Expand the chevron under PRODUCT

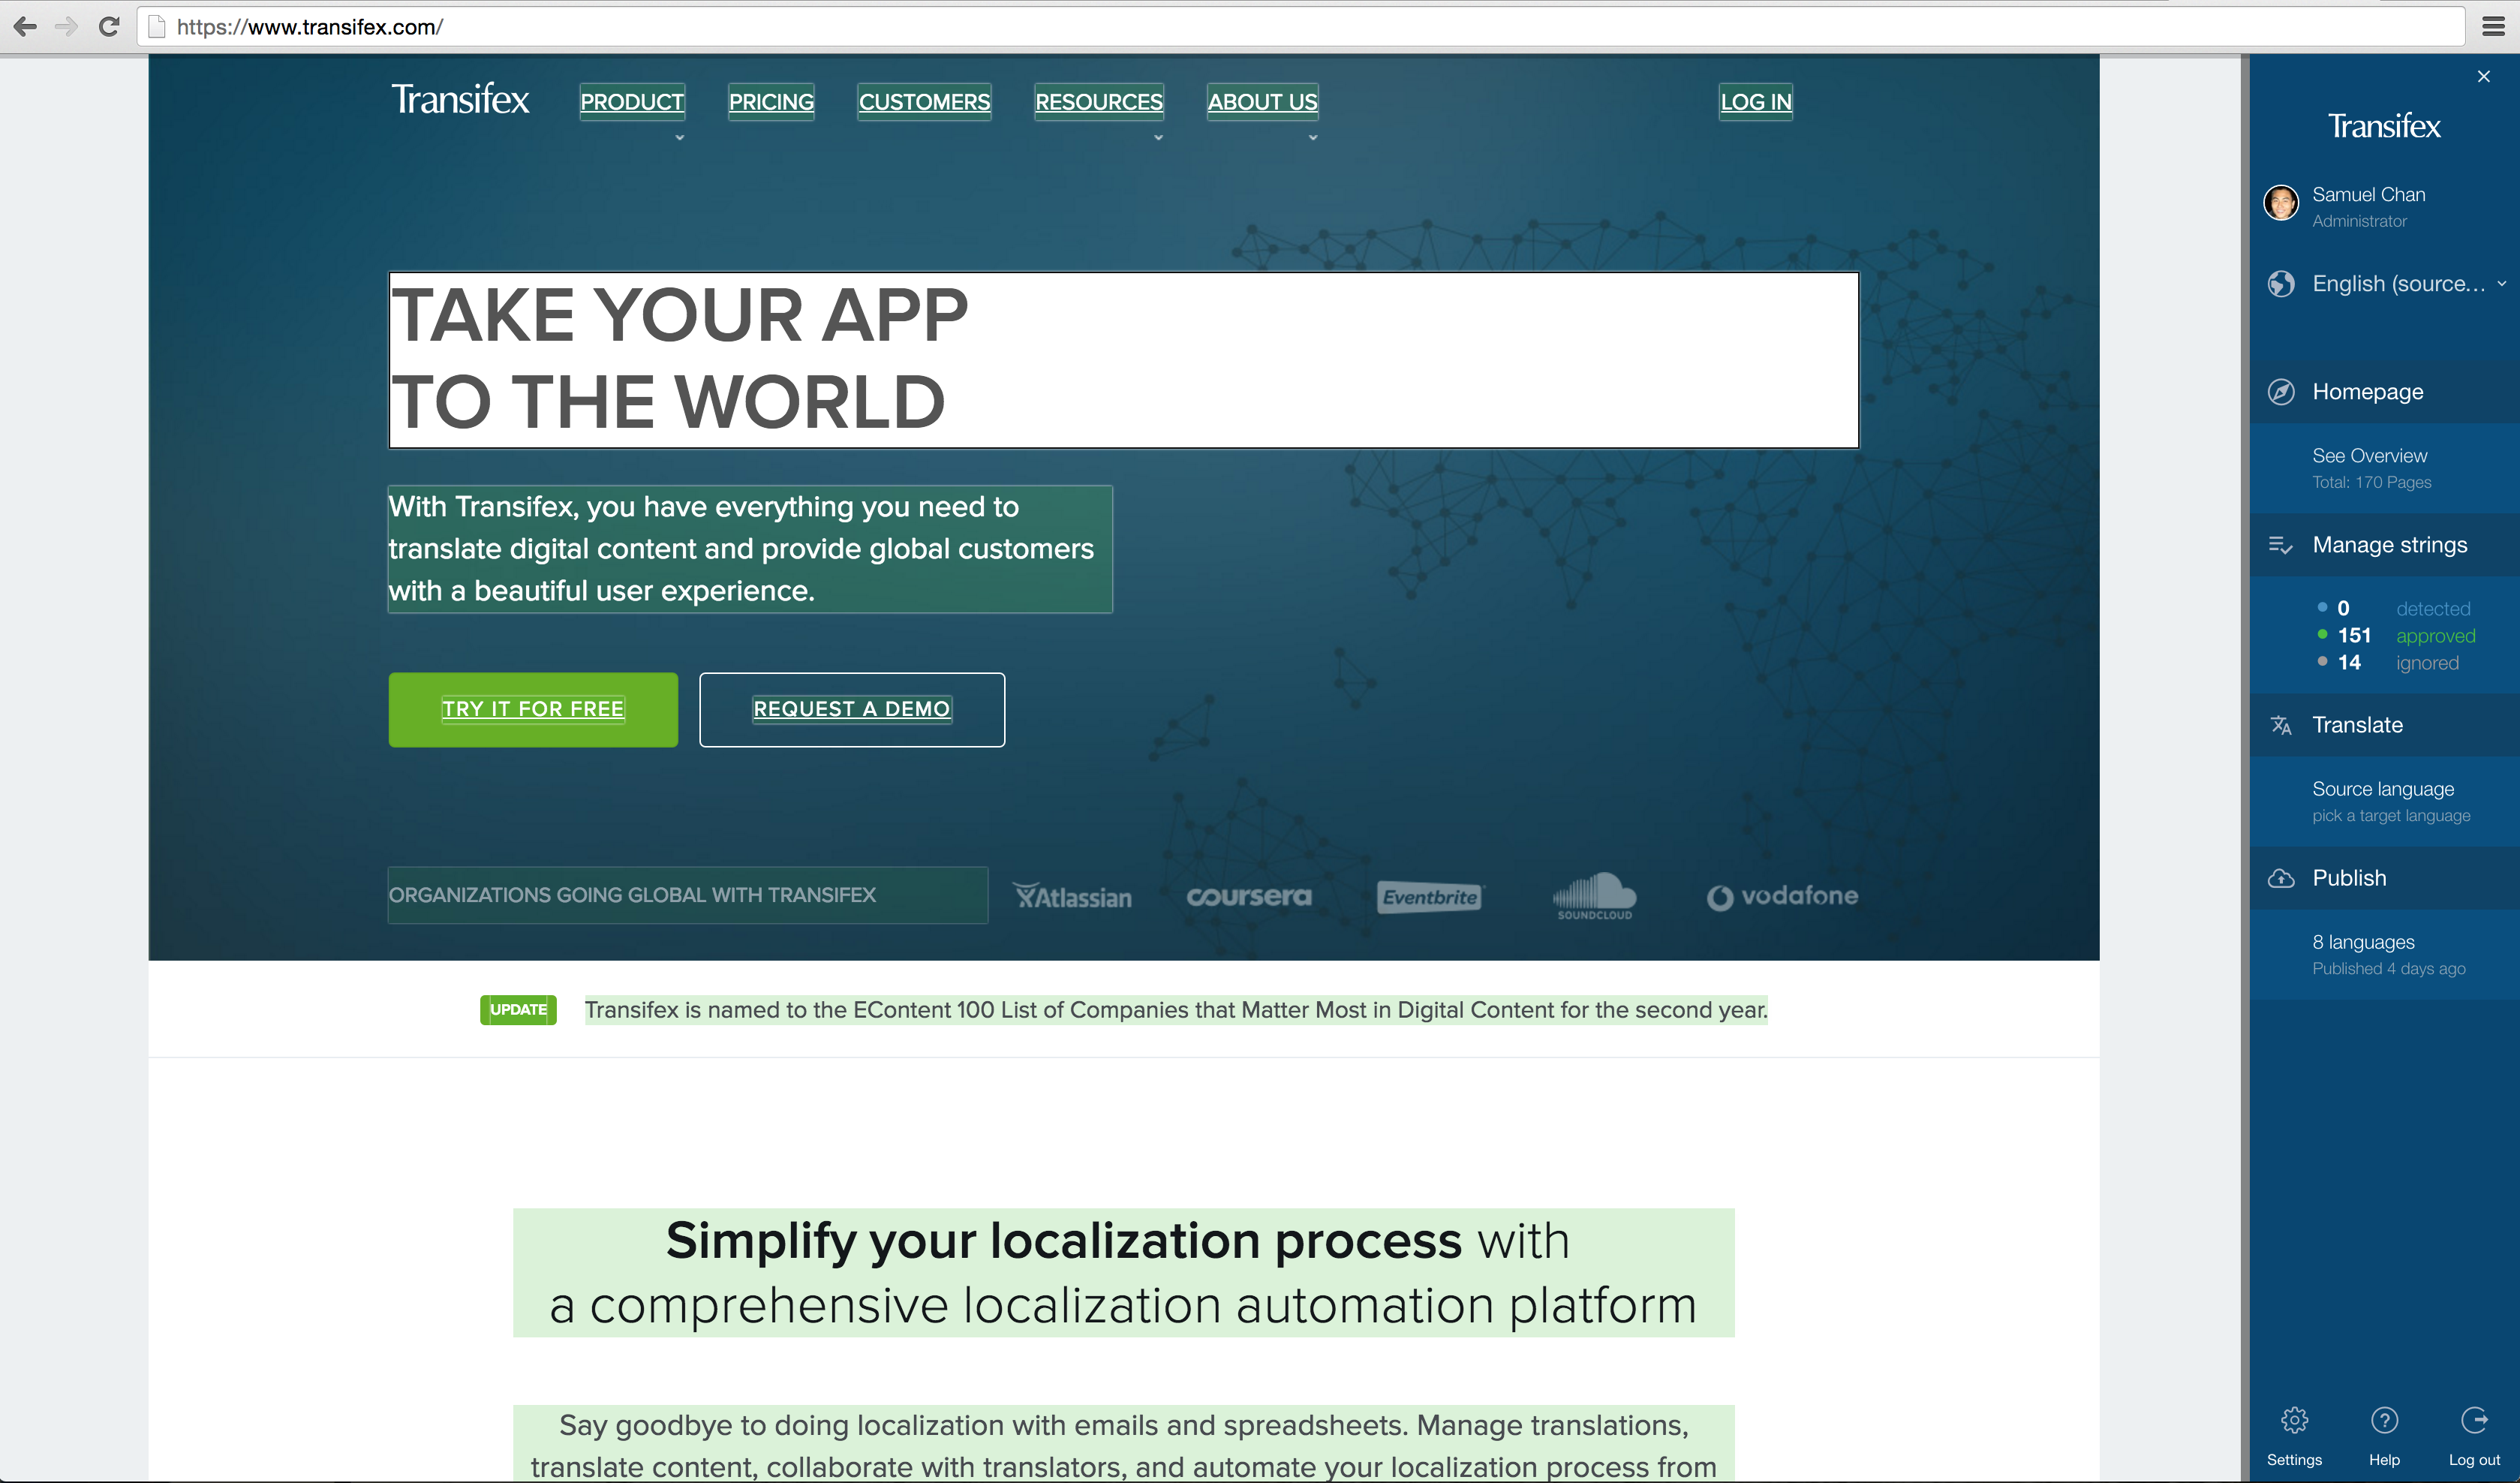pos(679,138)
